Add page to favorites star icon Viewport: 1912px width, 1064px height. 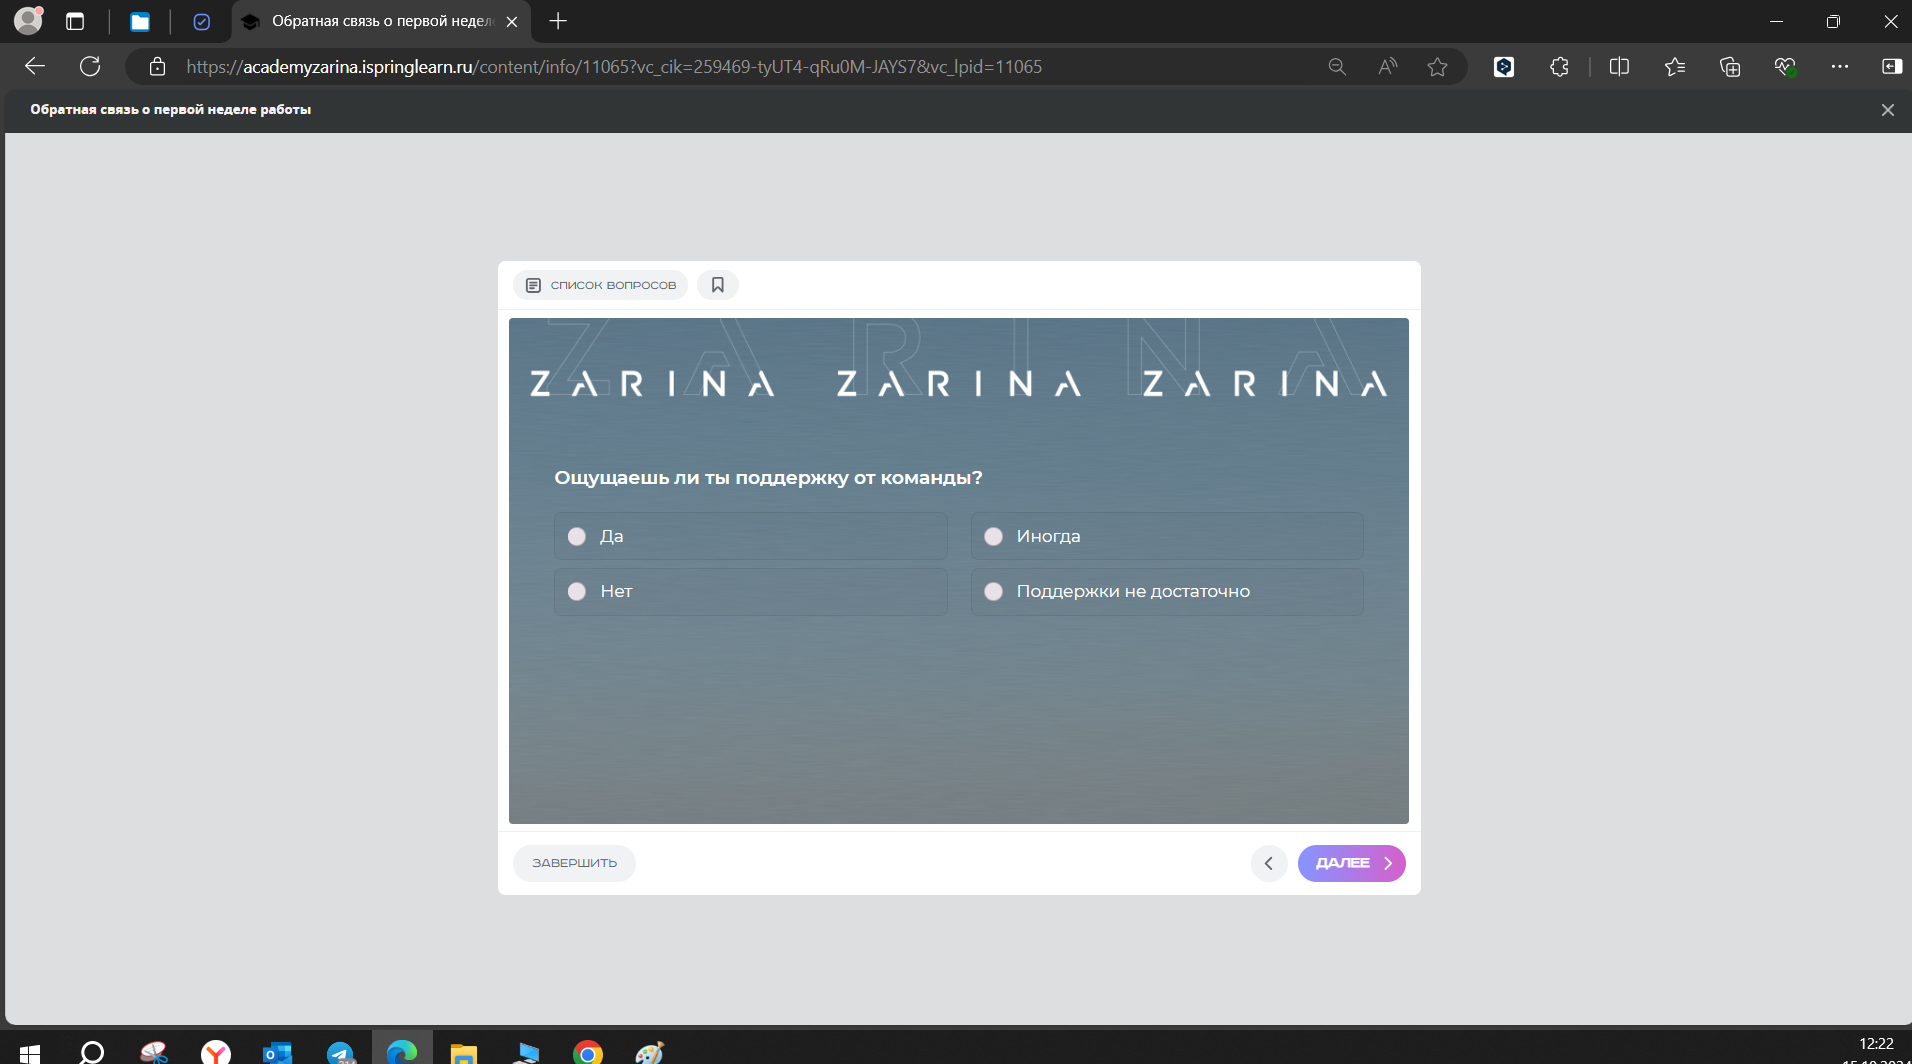(1437, 67)
